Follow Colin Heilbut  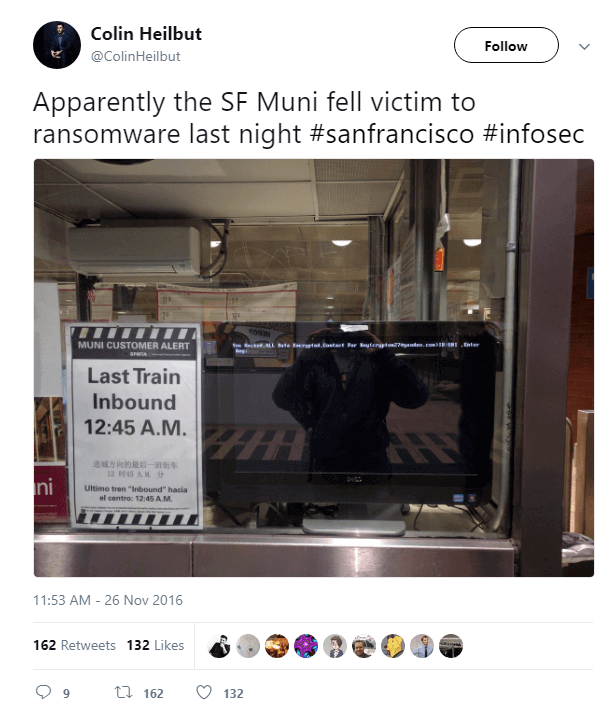pos(506,45)
